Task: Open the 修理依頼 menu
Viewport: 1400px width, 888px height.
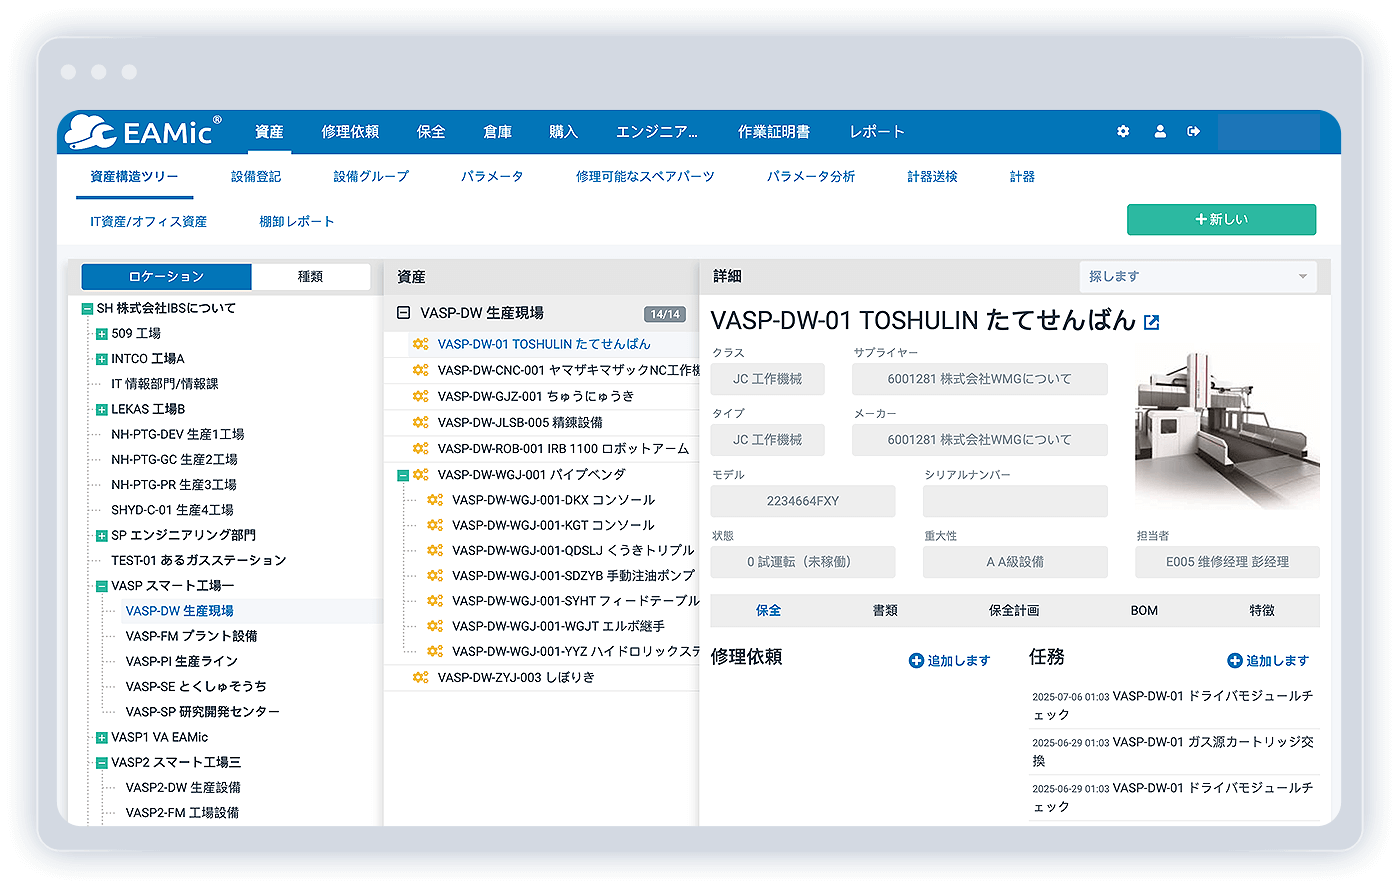Action: 350,131
